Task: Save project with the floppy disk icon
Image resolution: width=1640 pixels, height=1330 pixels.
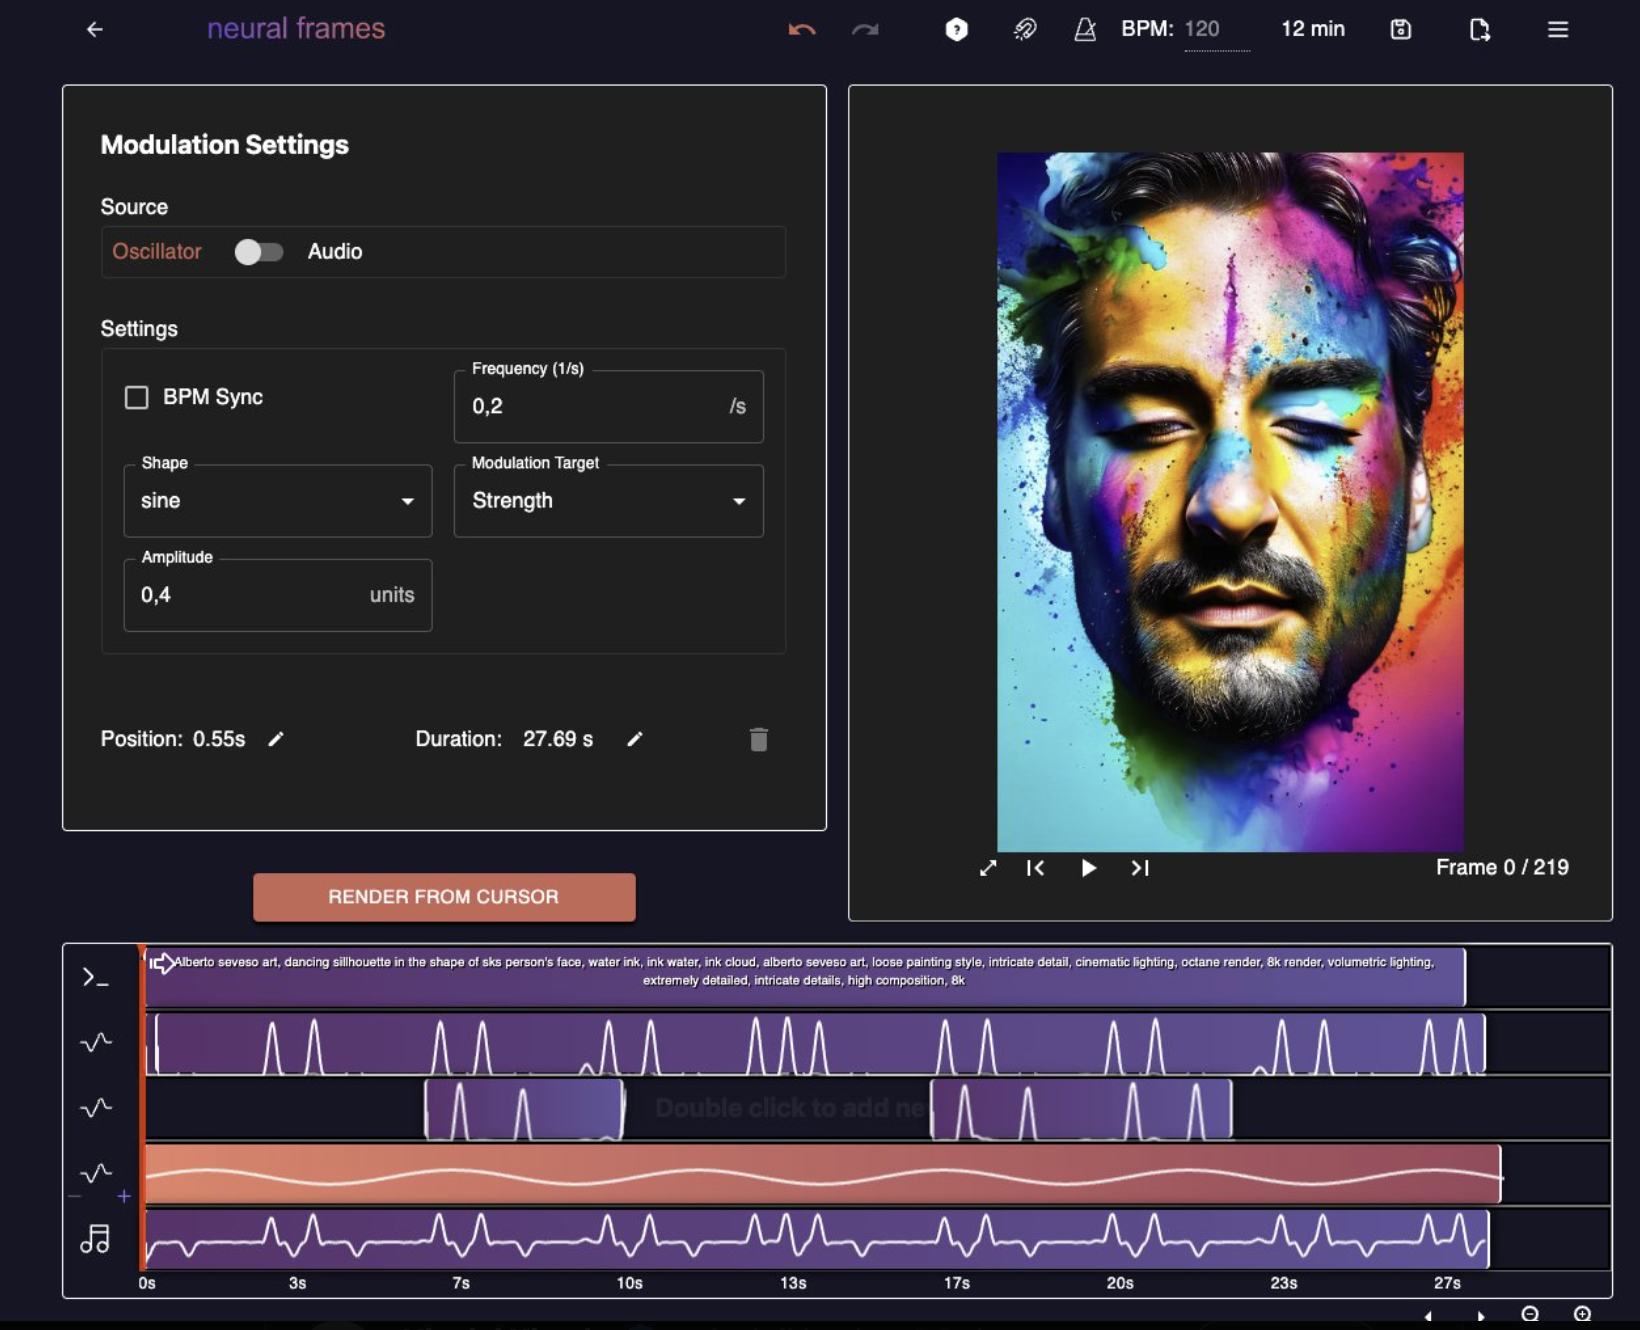Action: pos(1400,30)
